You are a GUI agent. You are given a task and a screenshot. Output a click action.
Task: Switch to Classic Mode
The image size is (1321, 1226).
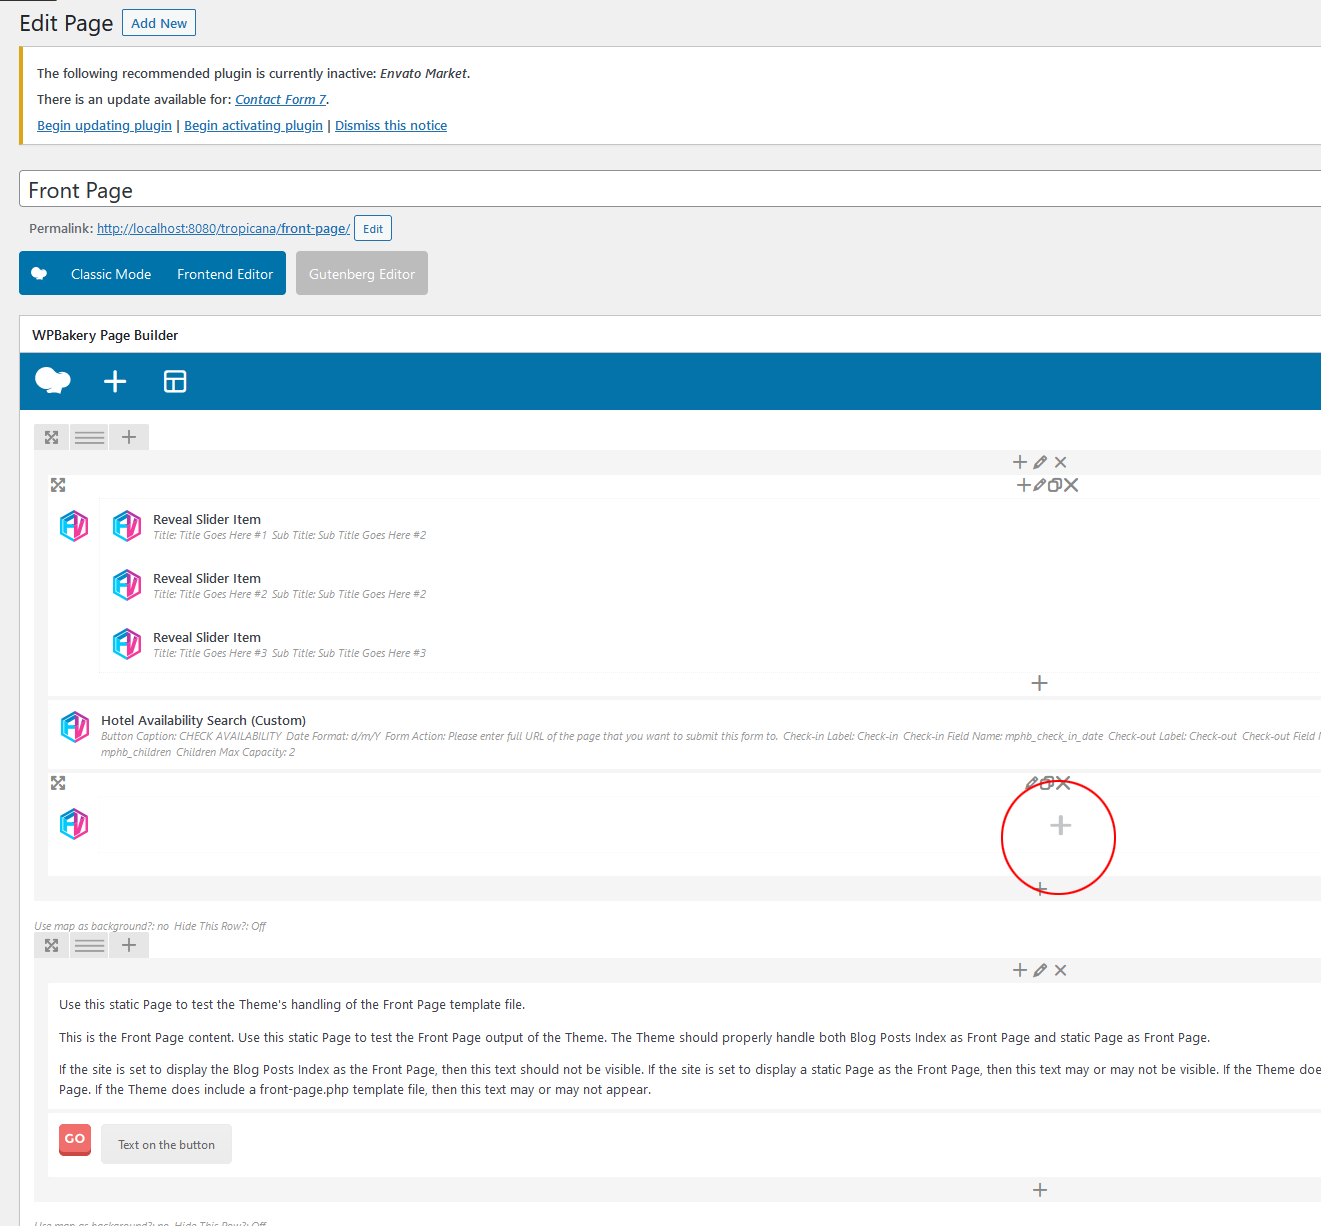click(x=111, y=274)
